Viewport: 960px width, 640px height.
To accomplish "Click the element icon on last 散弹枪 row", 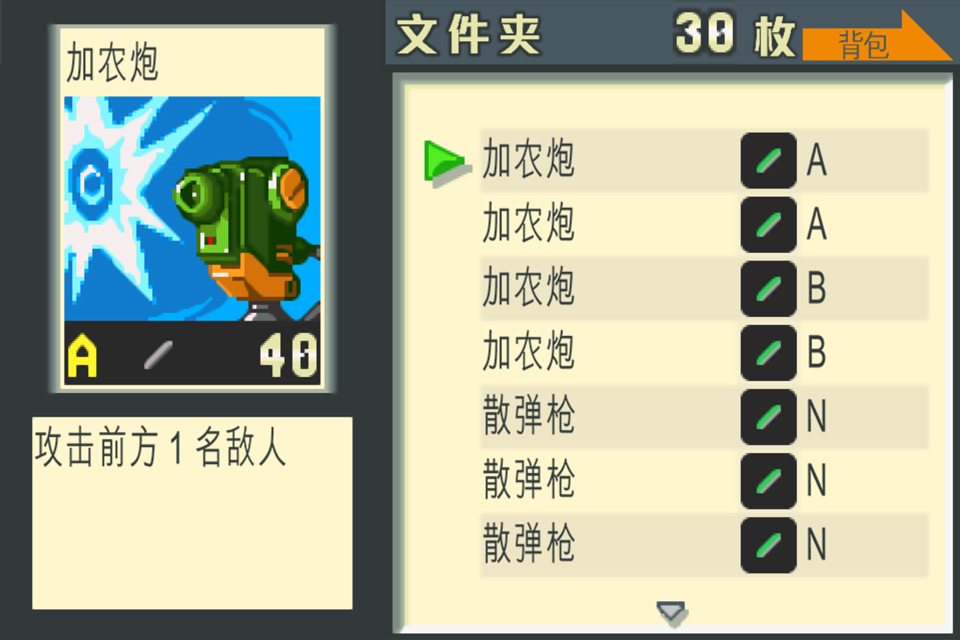I will pyautogui.click(x=768, y=545).
